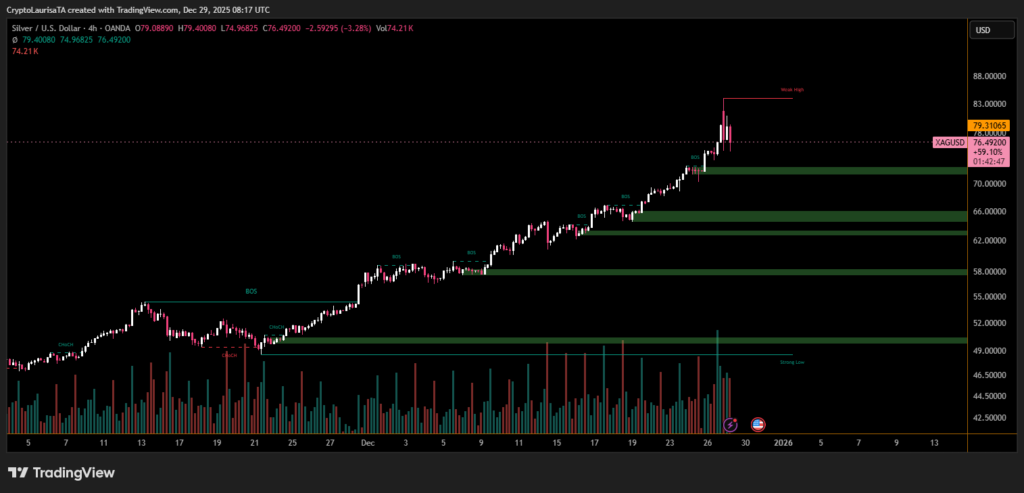Select the Weak High label
Viewport: 1024px width, 493px height.
pos(792,90)
